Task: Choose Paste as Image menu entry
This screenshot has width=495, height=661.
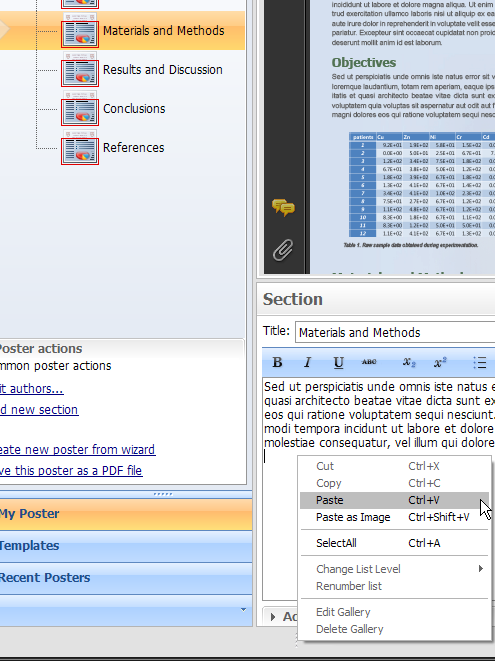Action: [x=394, y=517]
